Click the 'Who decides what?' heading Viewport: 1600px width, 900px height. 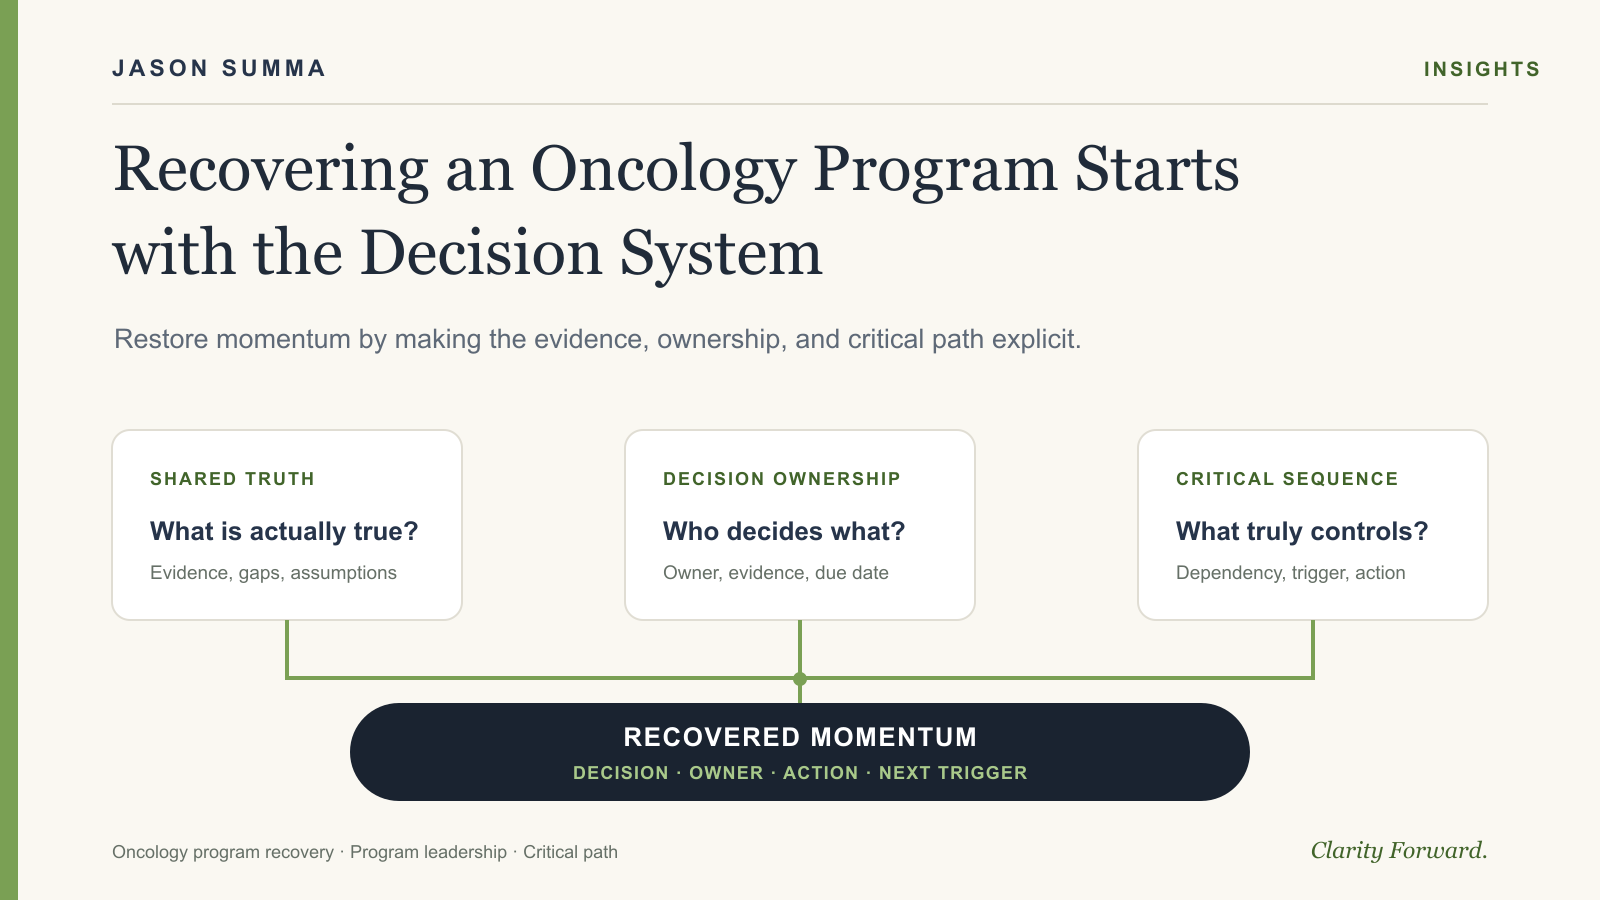click(x=784, y=531)
